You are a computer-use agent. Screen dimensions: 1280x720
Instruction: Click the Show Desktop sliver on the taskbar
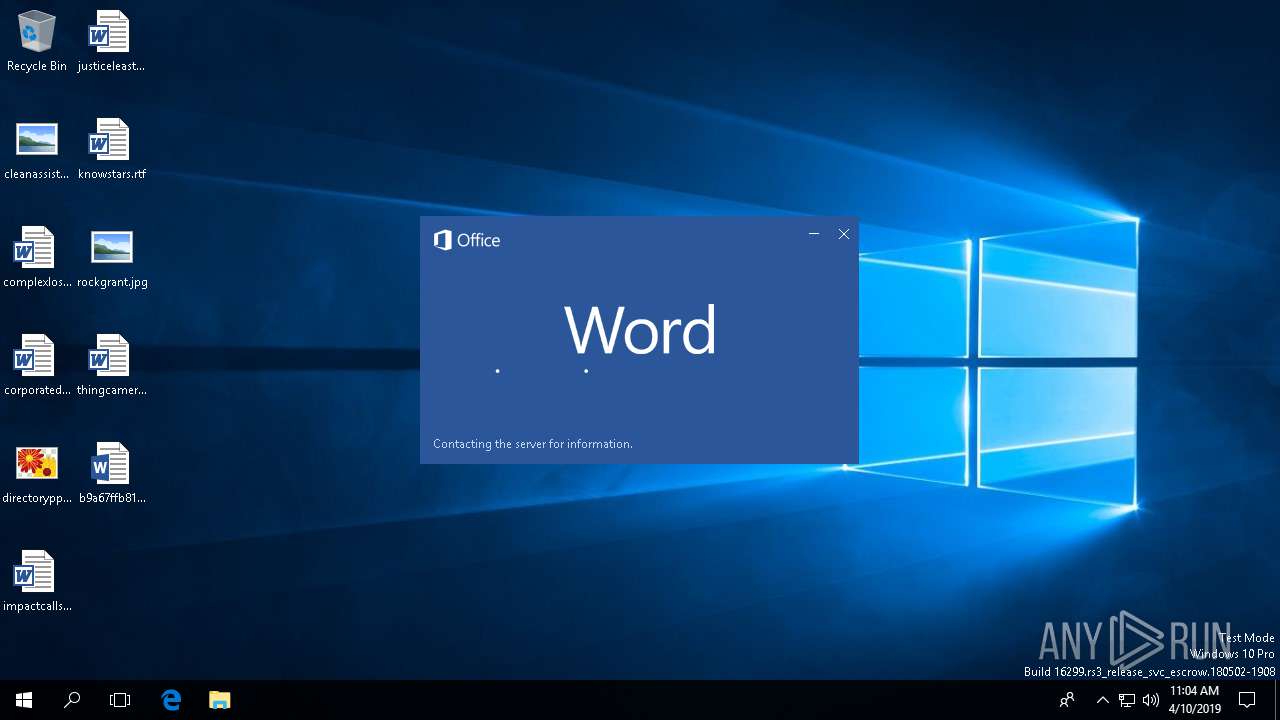point(1277,700)
